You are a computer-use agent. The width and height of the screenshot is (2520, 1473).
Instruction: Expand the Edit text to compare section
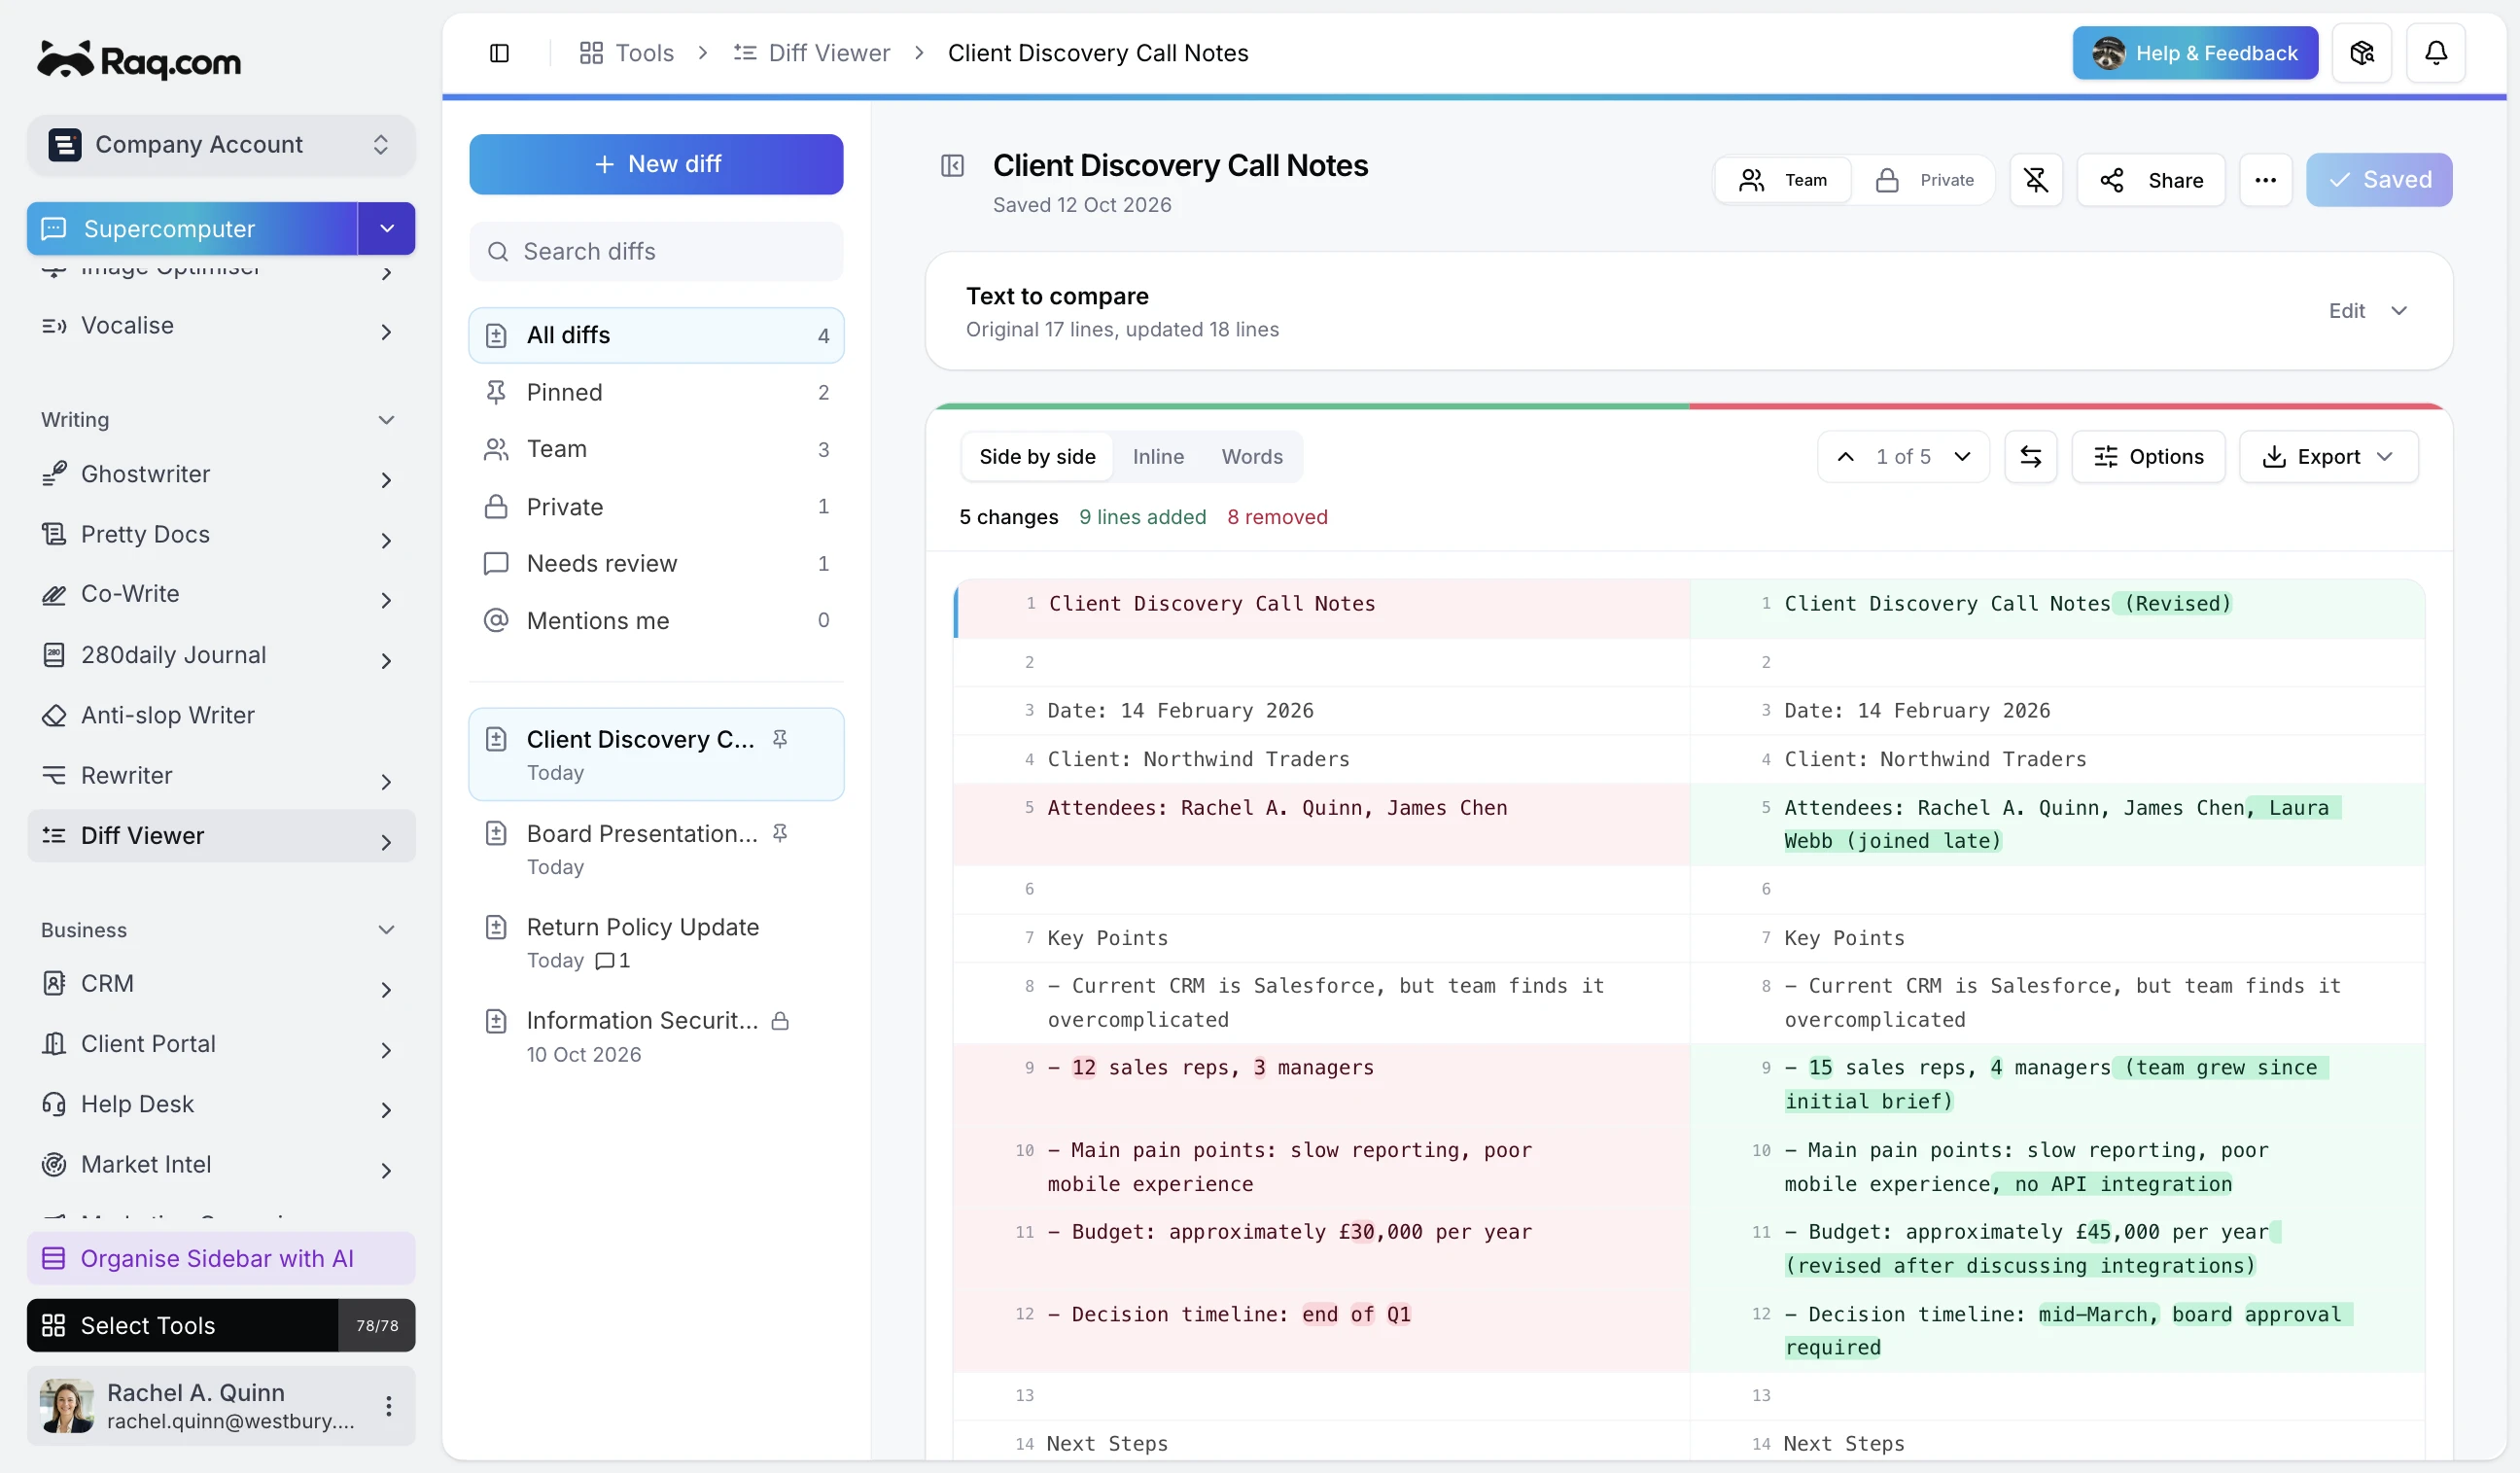coord(2367,311)
